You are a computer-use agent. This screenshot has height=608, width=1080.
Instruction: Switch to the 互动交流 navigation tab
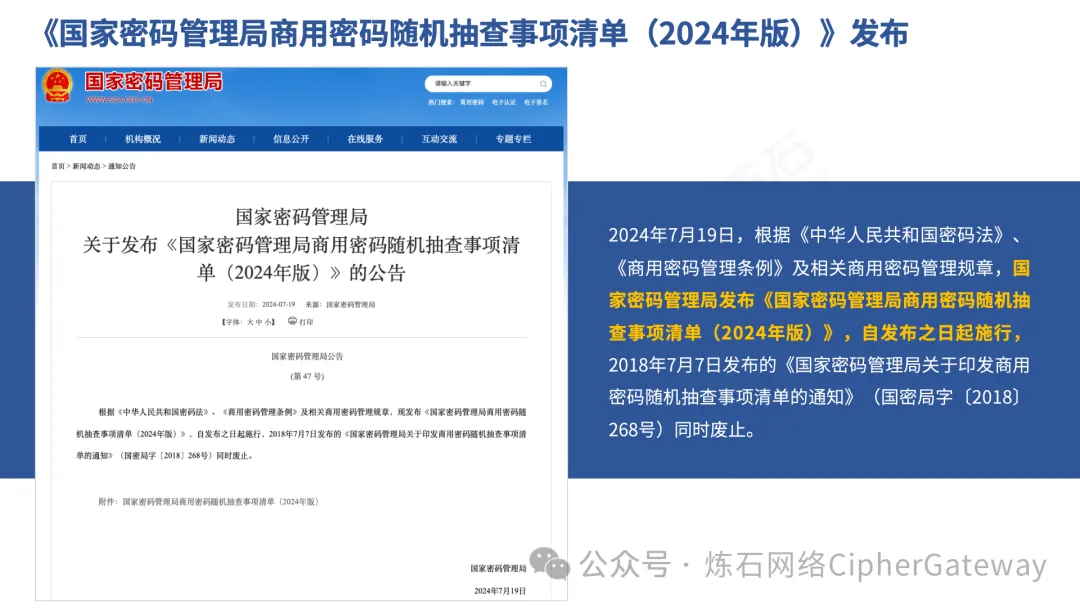tap(439, 139)
